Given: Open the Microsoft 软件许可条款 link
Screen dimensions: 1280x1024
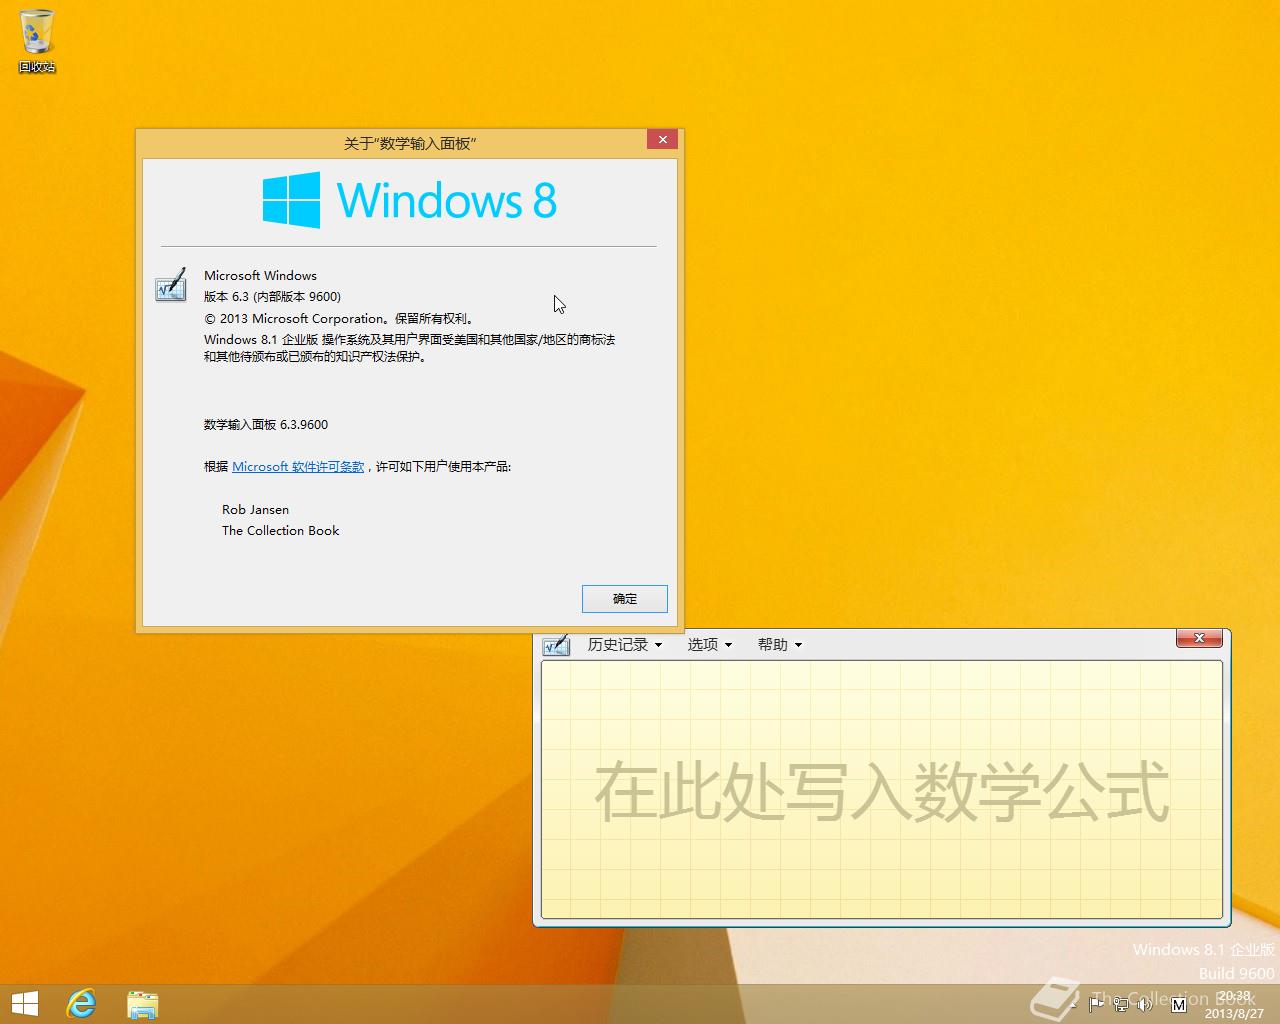Looking at the screenshot, I should pos(298,467).
